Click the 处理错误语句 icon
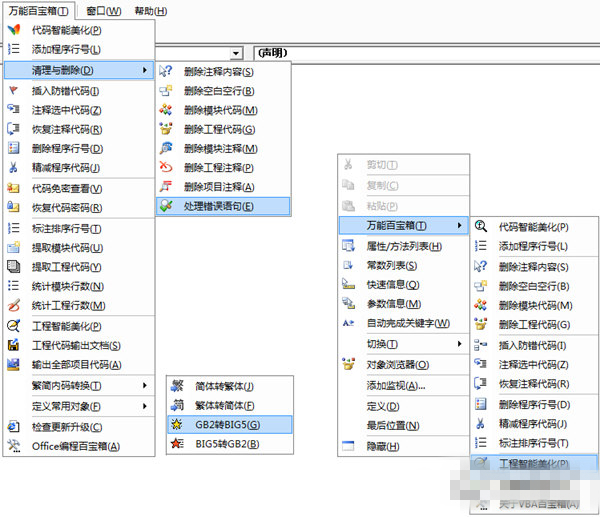The height and width of the screenshot is (517, 600). 166,206
